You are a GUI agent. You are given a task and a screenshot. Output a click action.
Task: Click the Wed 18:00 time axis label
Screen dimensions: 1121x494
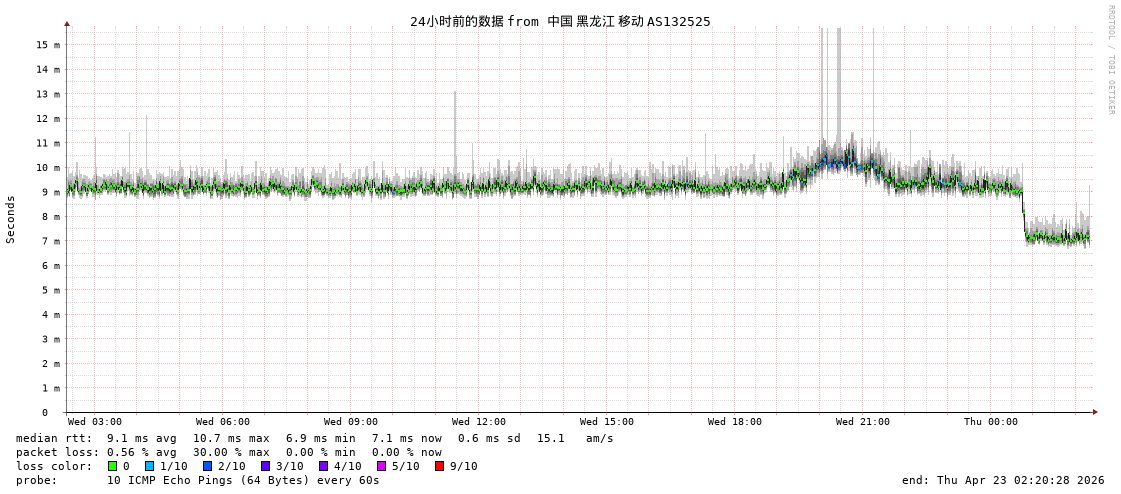(x=735, y=422)
